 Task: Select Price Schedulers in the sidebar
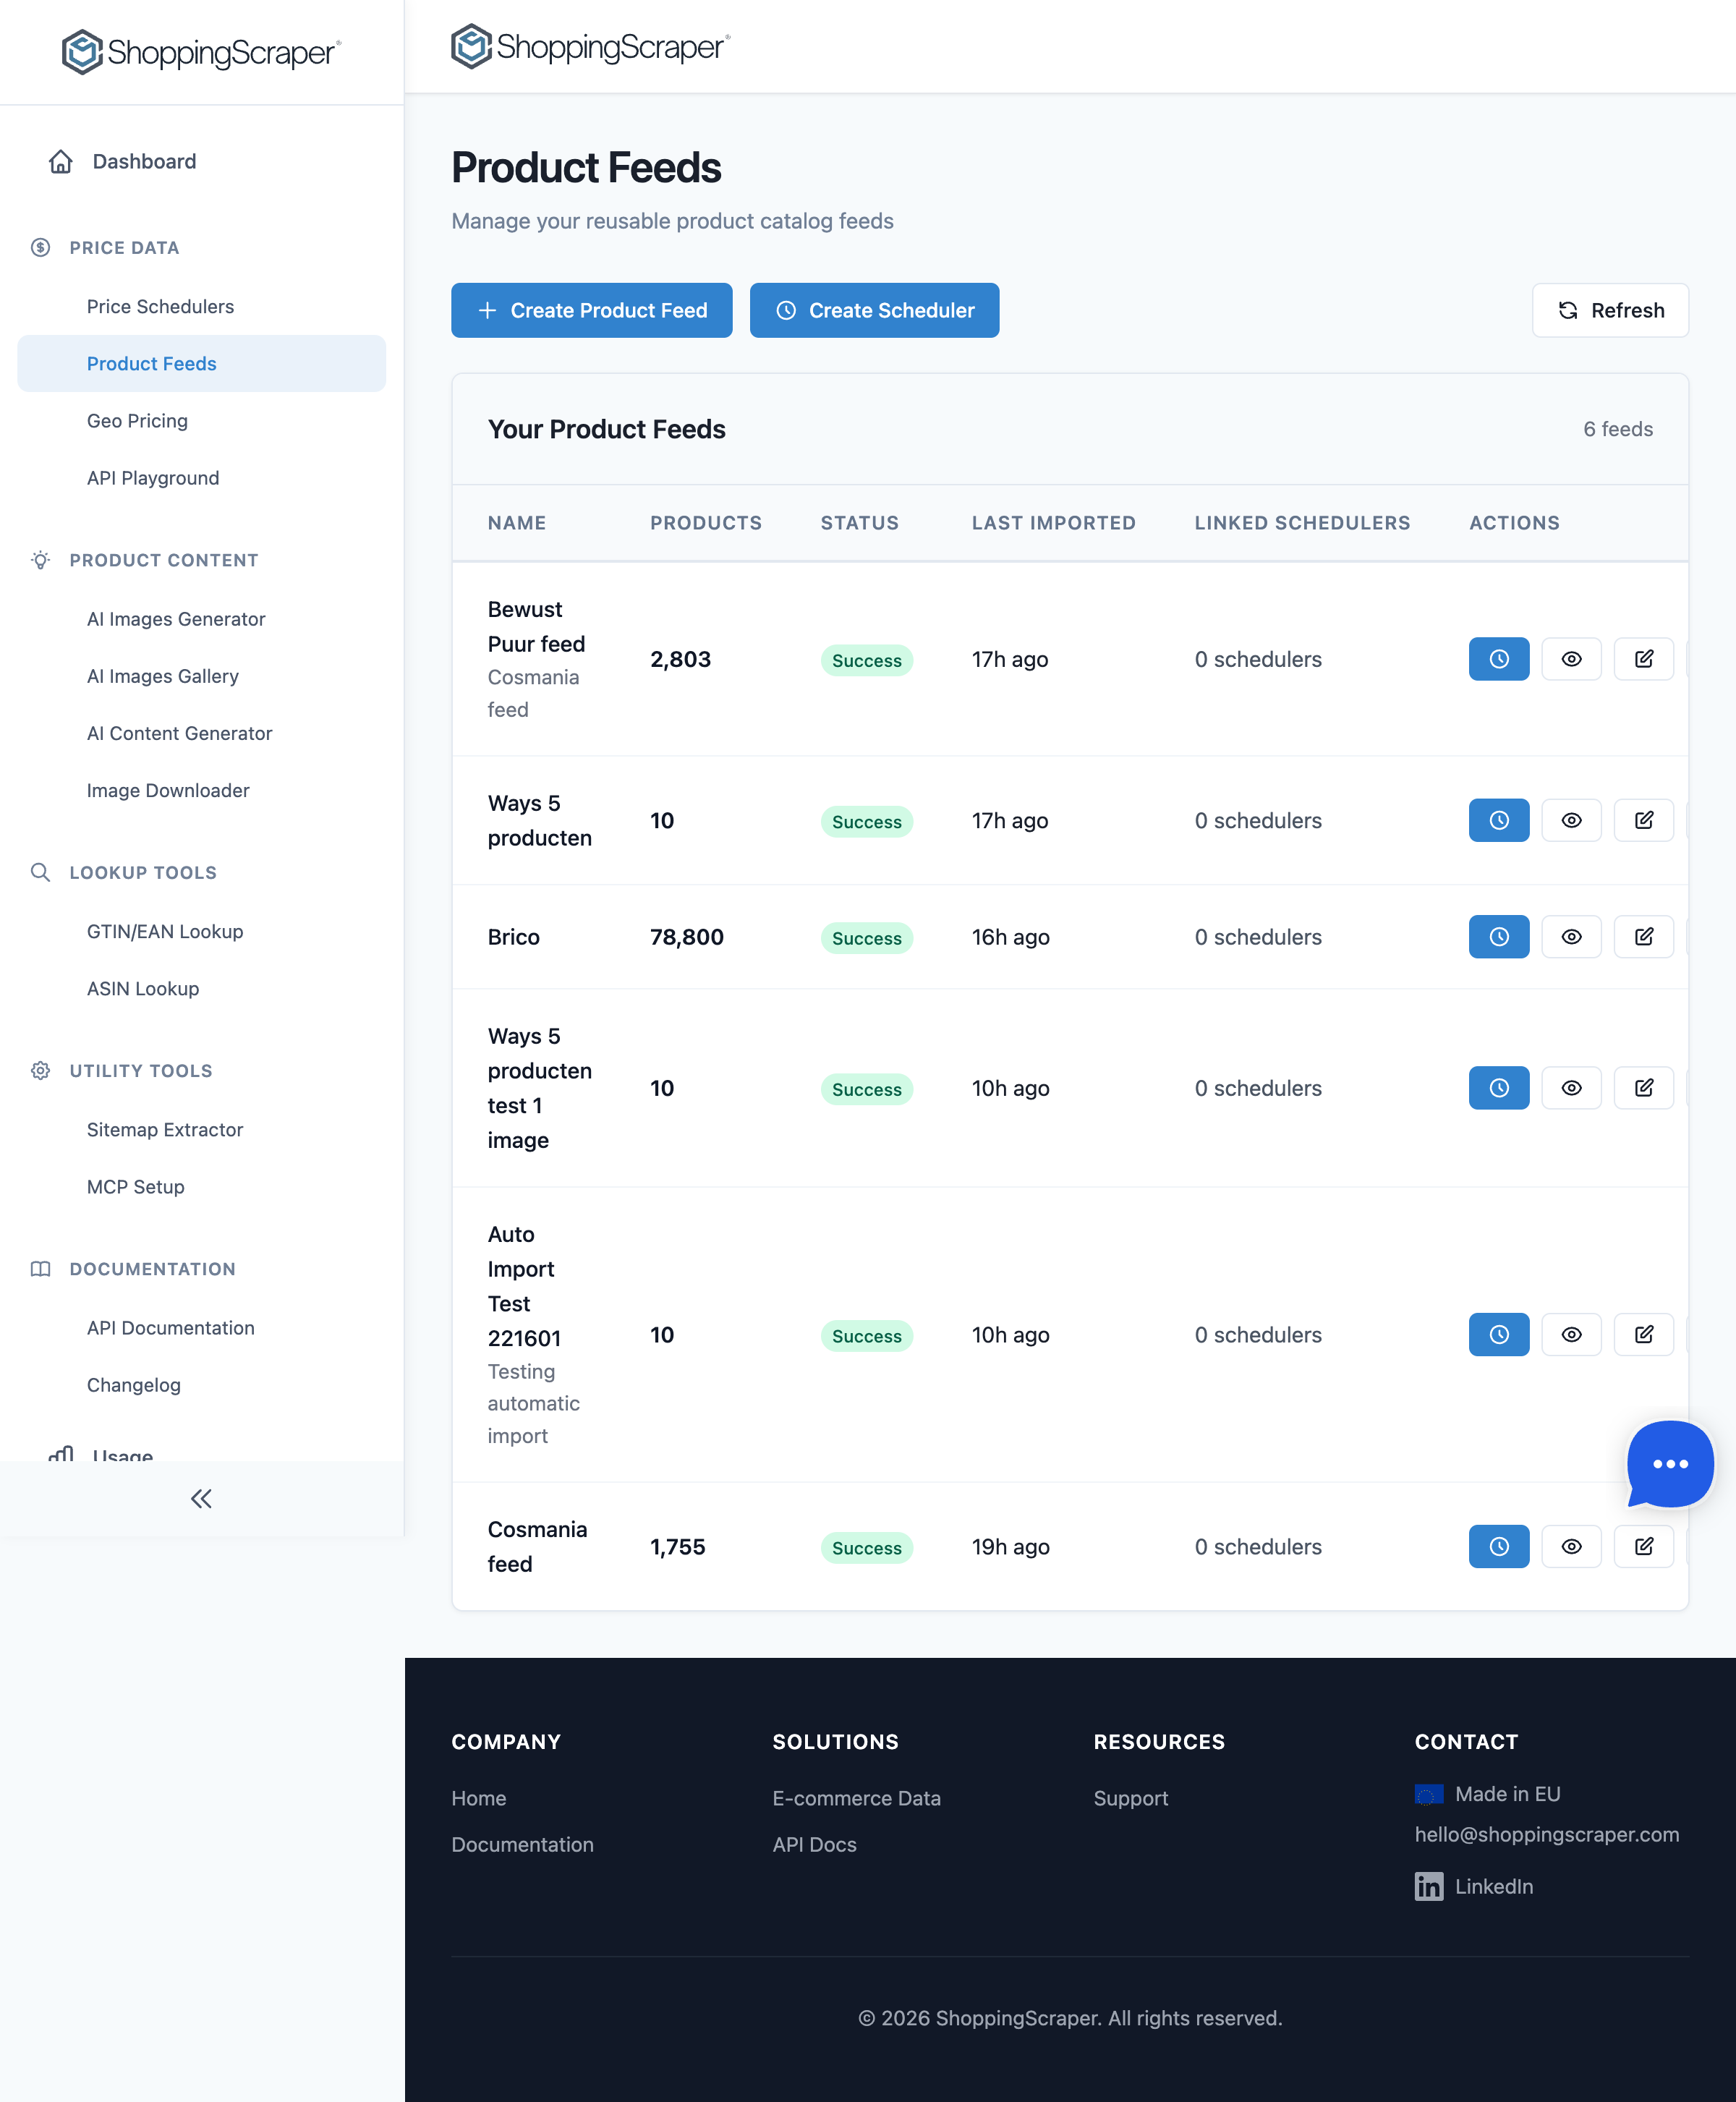coord(160,306)
